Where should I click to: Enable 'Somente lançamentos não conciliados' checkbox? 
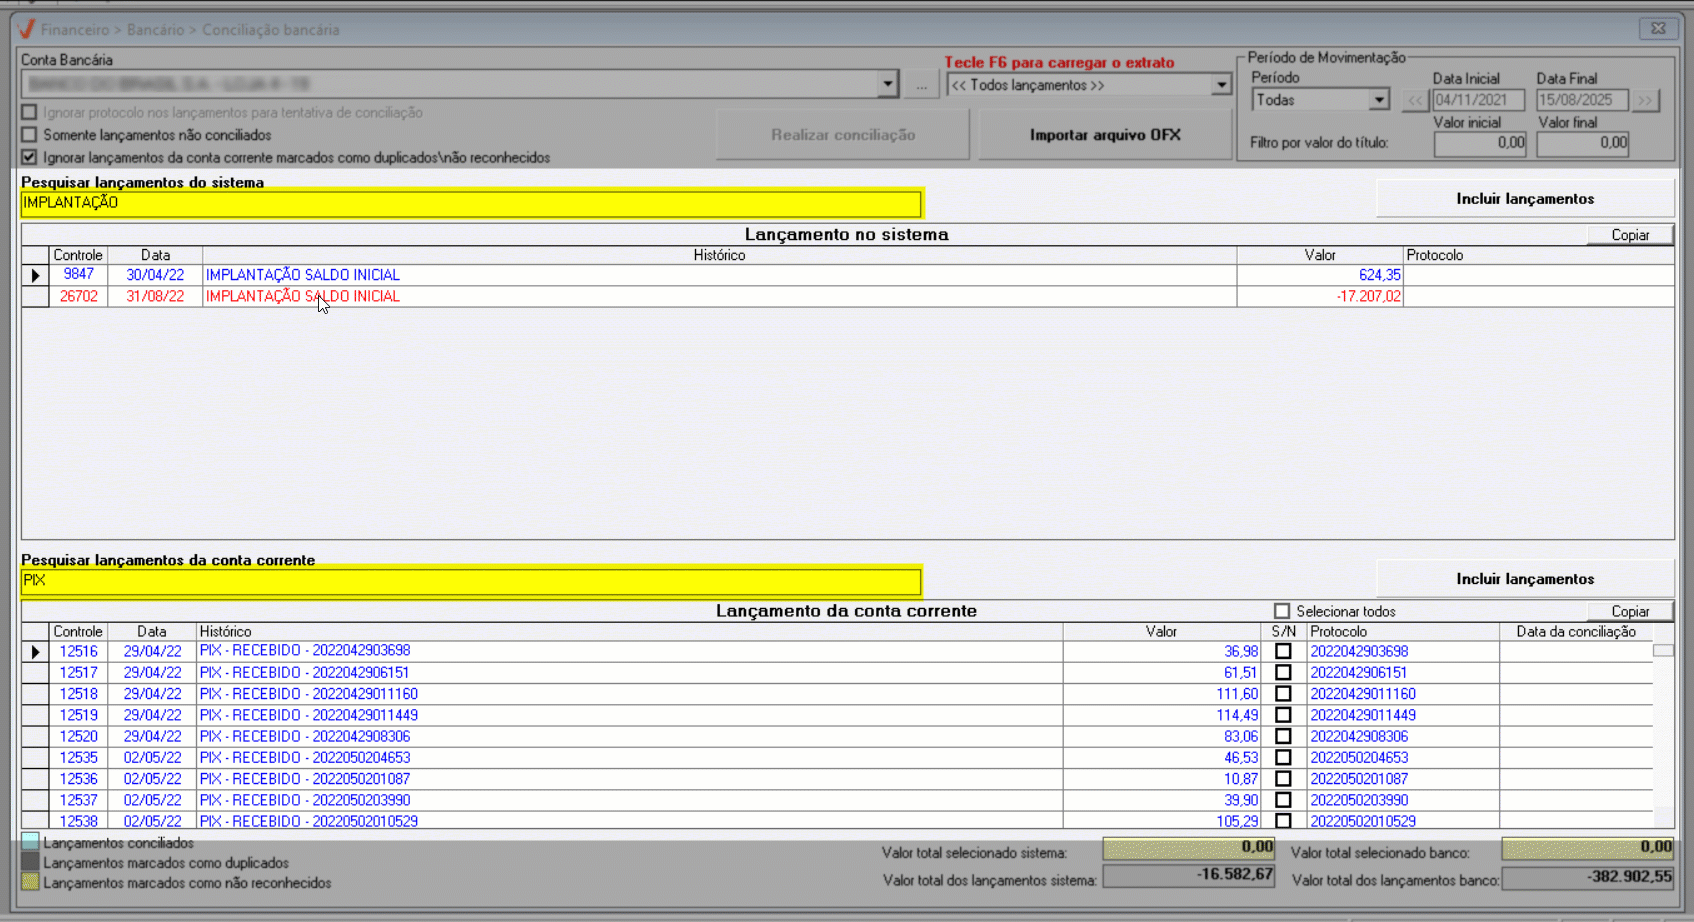29,135
